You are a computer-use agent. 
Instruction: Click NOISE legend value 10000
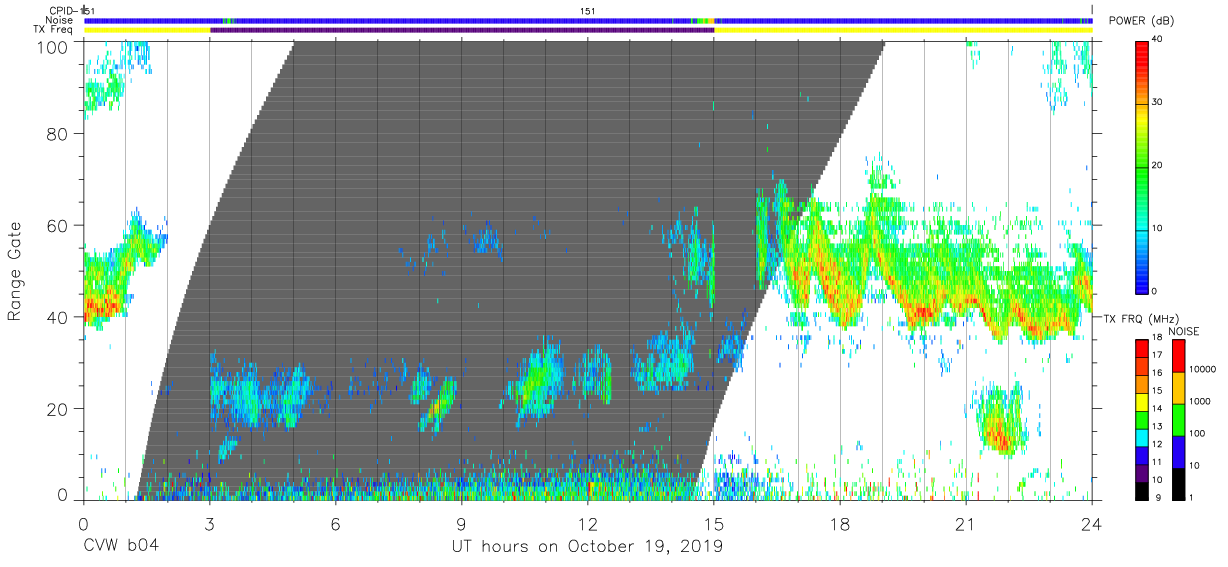pos(1201,369)
